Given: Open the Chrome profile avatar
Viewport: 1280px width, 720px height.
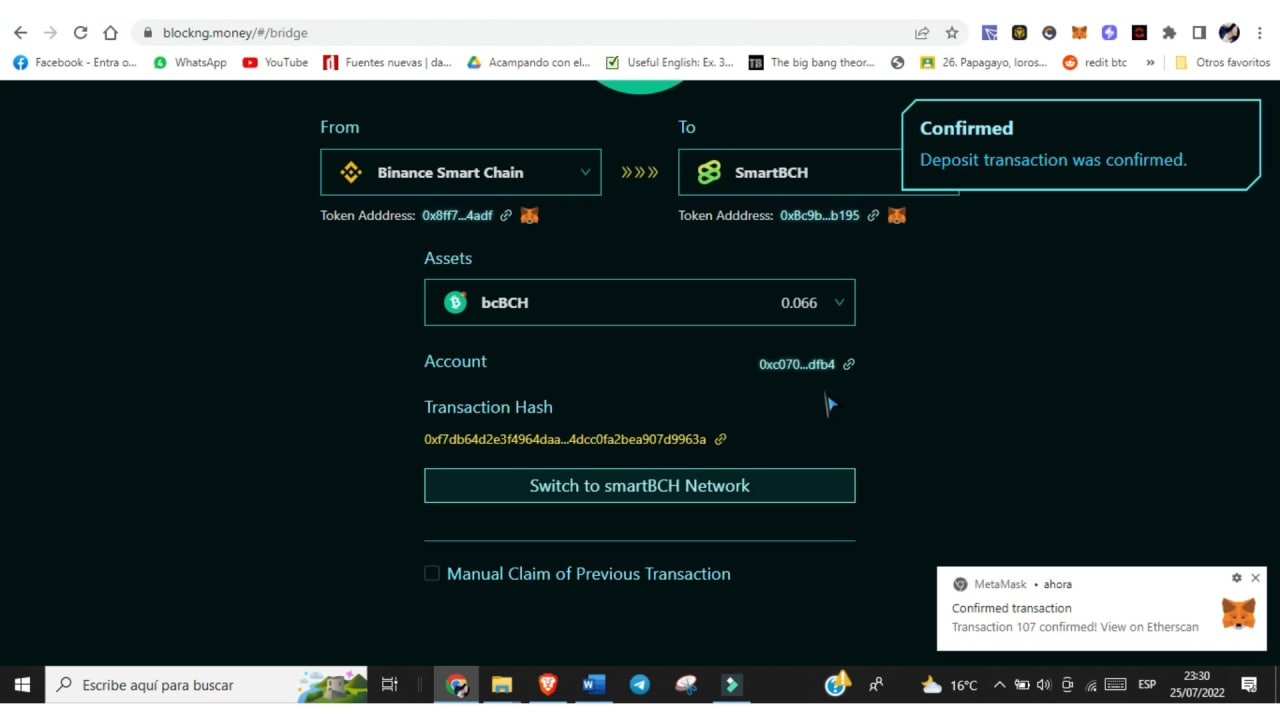Looking at the screenshot, I should tap(1229, 33).
